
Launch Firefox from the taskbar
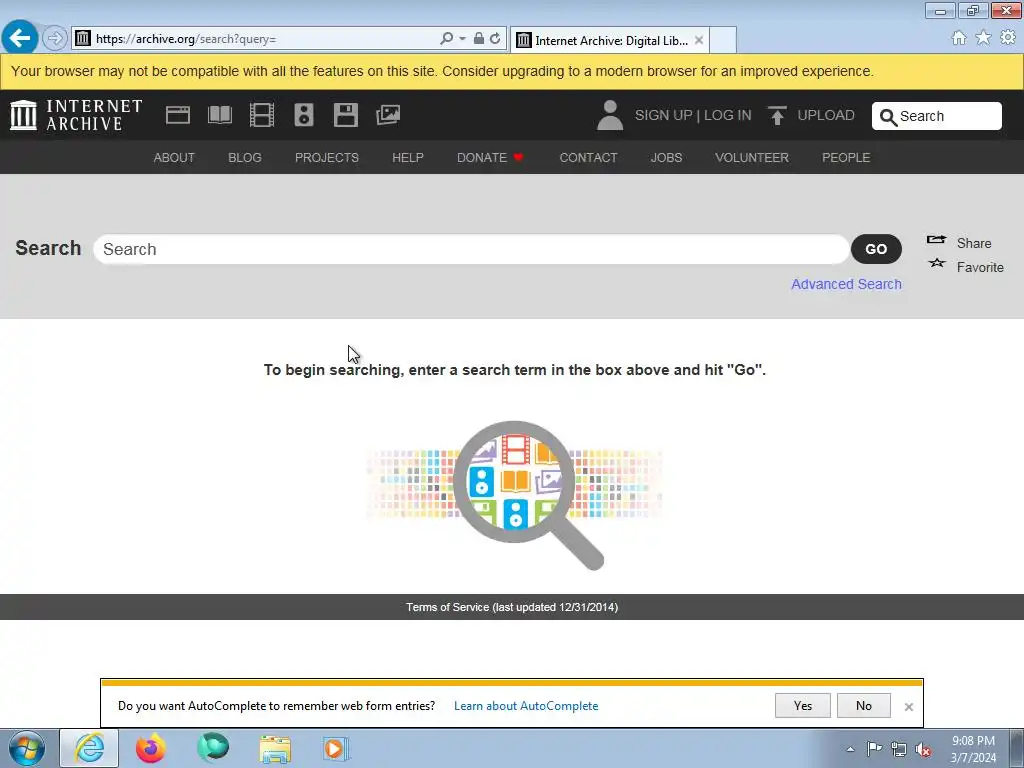coord(150,748)
